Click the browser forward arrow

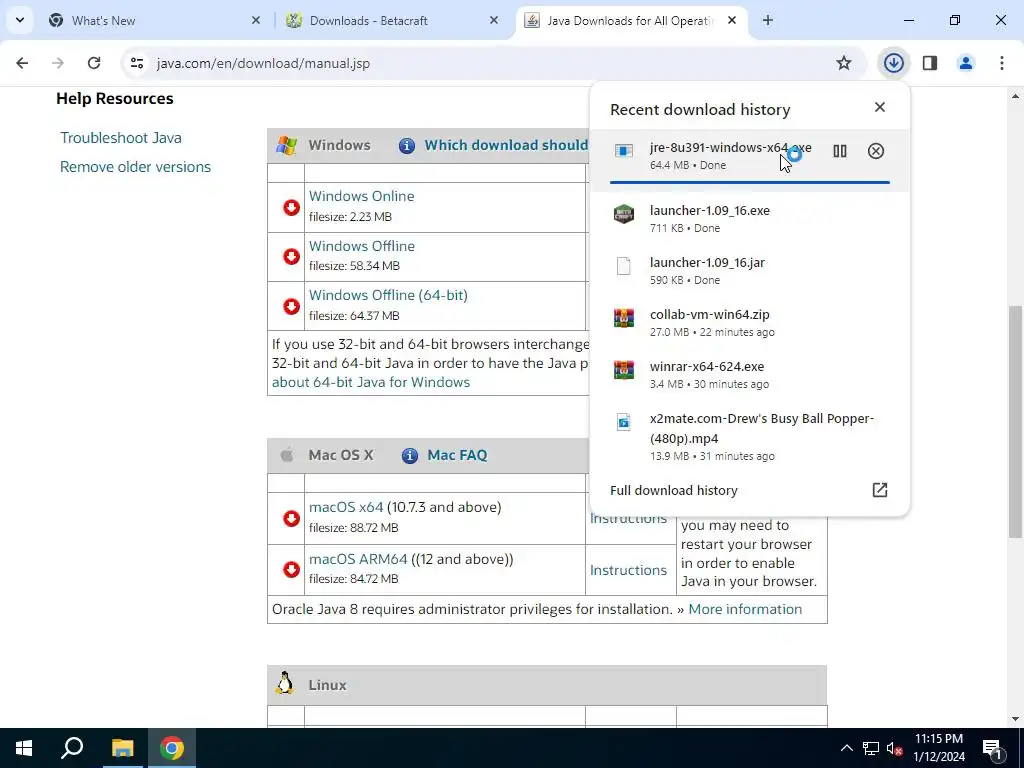click(x=58, y=63)
